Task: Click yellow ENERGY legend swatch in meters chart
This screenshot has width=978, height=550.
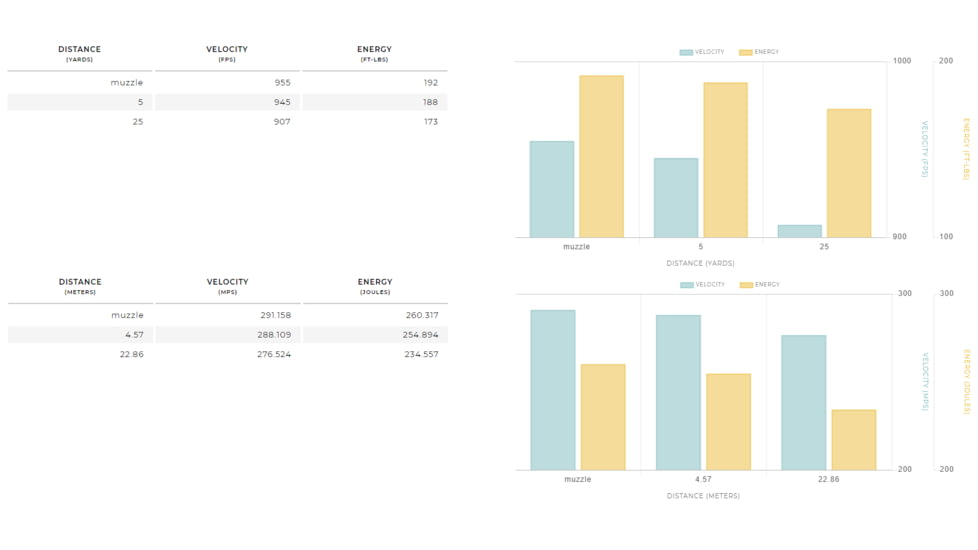Action: [x=746, y=285]
